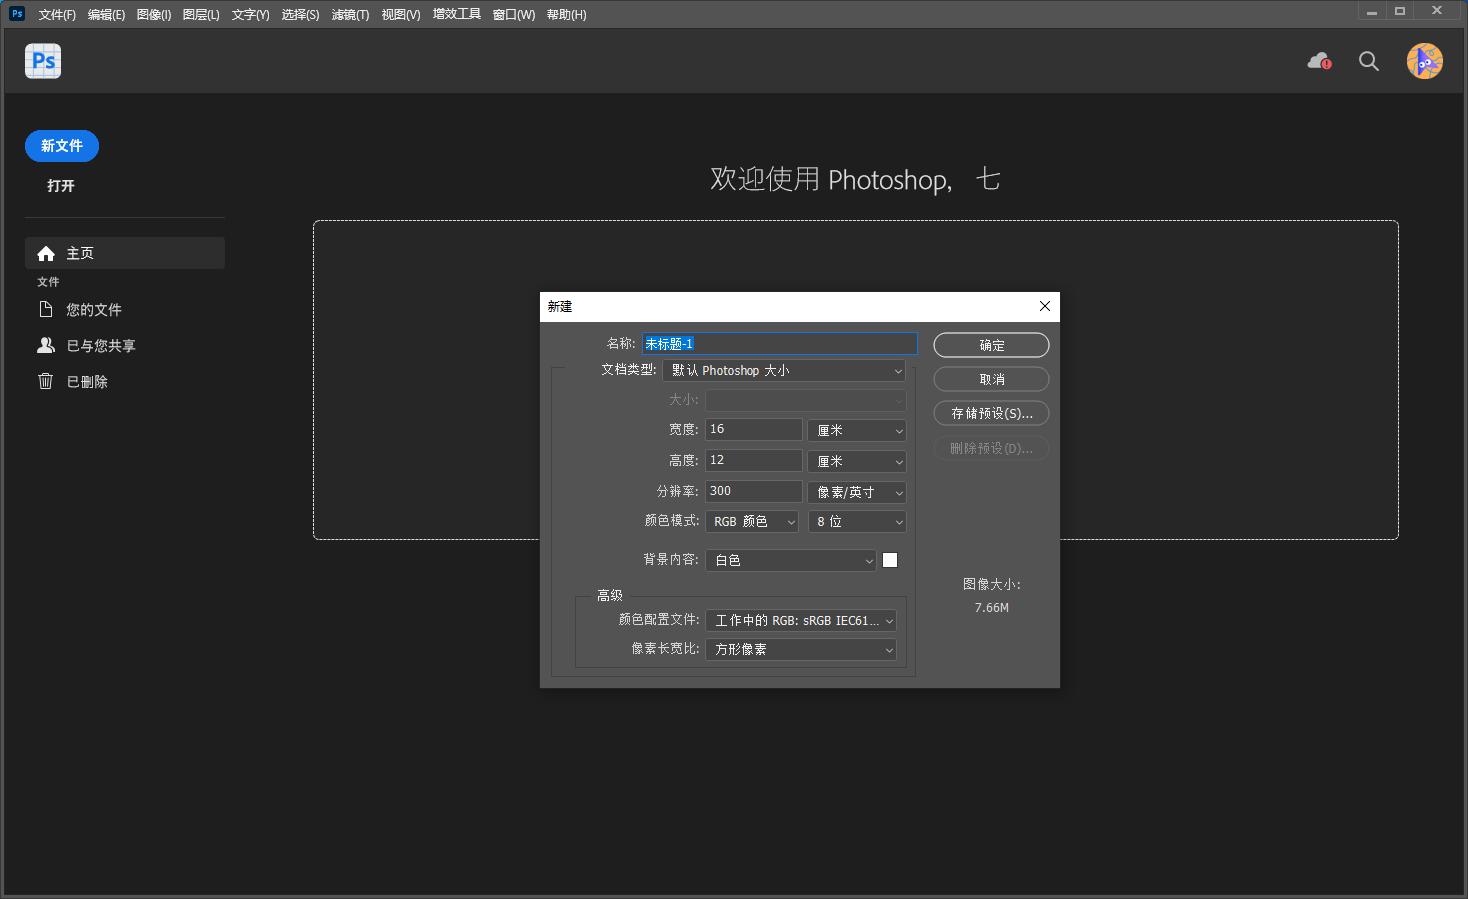Open the 视图(V) menu
Screen dimensions: 1468x899
click(400, 15)
